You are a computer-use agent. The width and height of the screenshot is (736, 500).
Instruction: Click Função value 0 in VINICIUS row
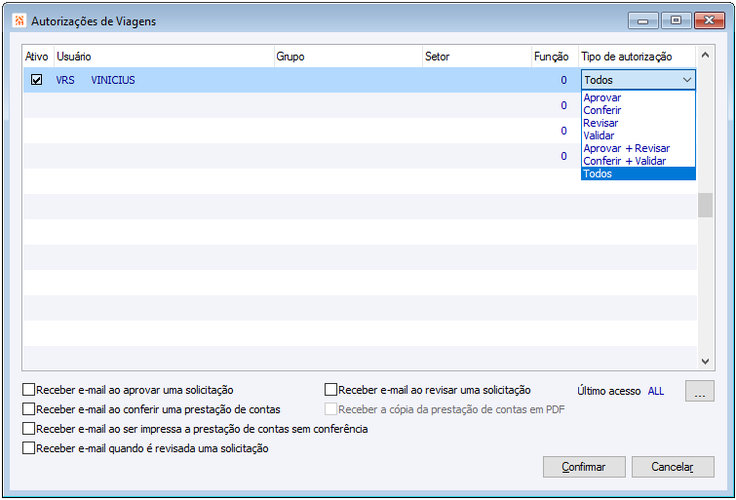(564, 80)
